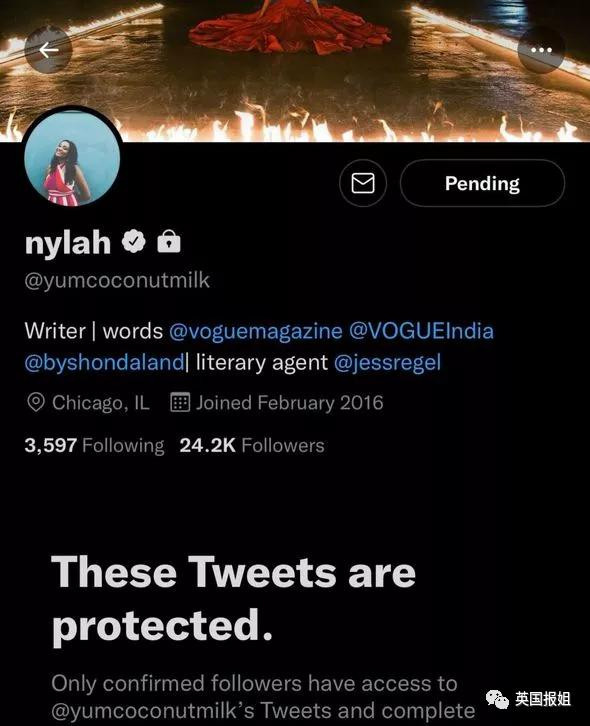The height and width of the screenshot is (726, 590).
Task: Open the @byshondaland mention link
Action: pos(105,362)
